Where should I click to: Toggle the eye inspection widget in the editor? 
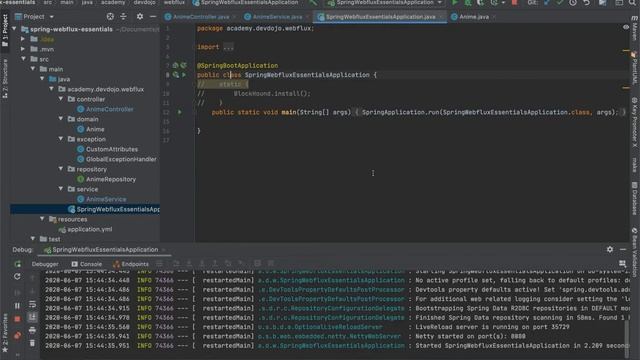click(x=626, y=27)
